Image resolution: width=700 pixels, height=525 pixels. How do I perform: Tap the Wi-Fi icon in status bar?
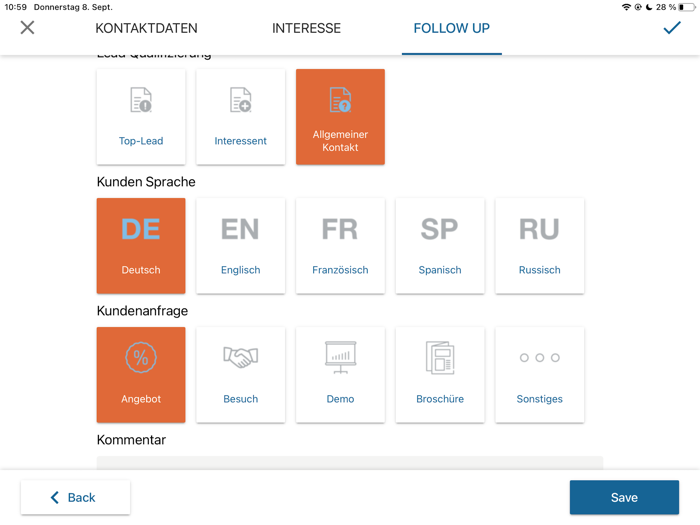(x=626, y=7)
